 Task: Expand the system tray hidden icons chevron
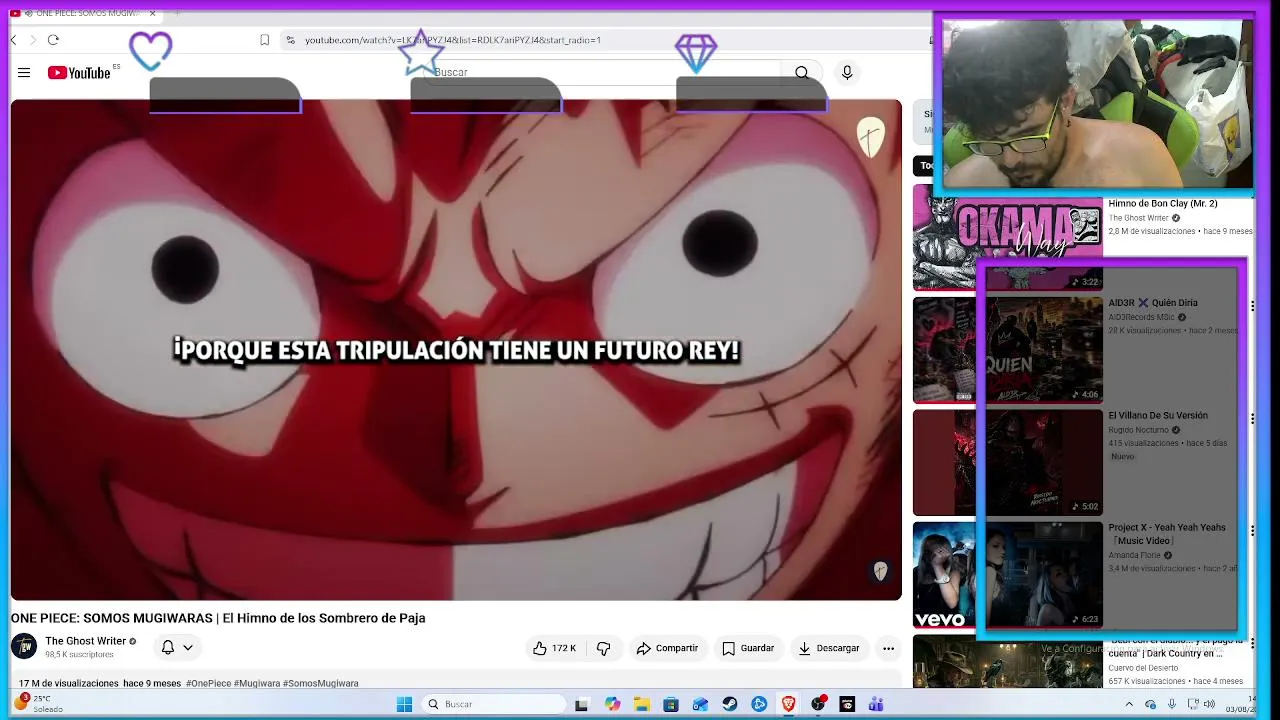point(1129,704)
